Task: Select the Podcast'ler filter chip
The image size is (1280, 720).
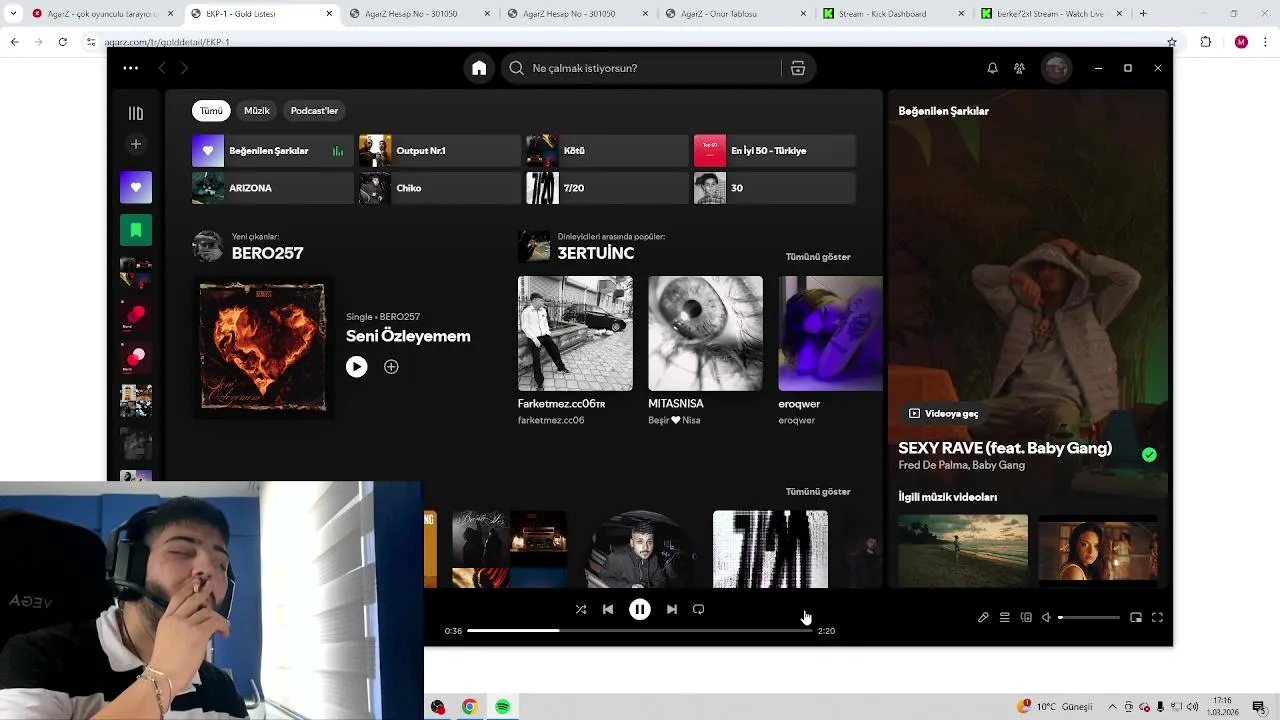Action: coord(314,111)
